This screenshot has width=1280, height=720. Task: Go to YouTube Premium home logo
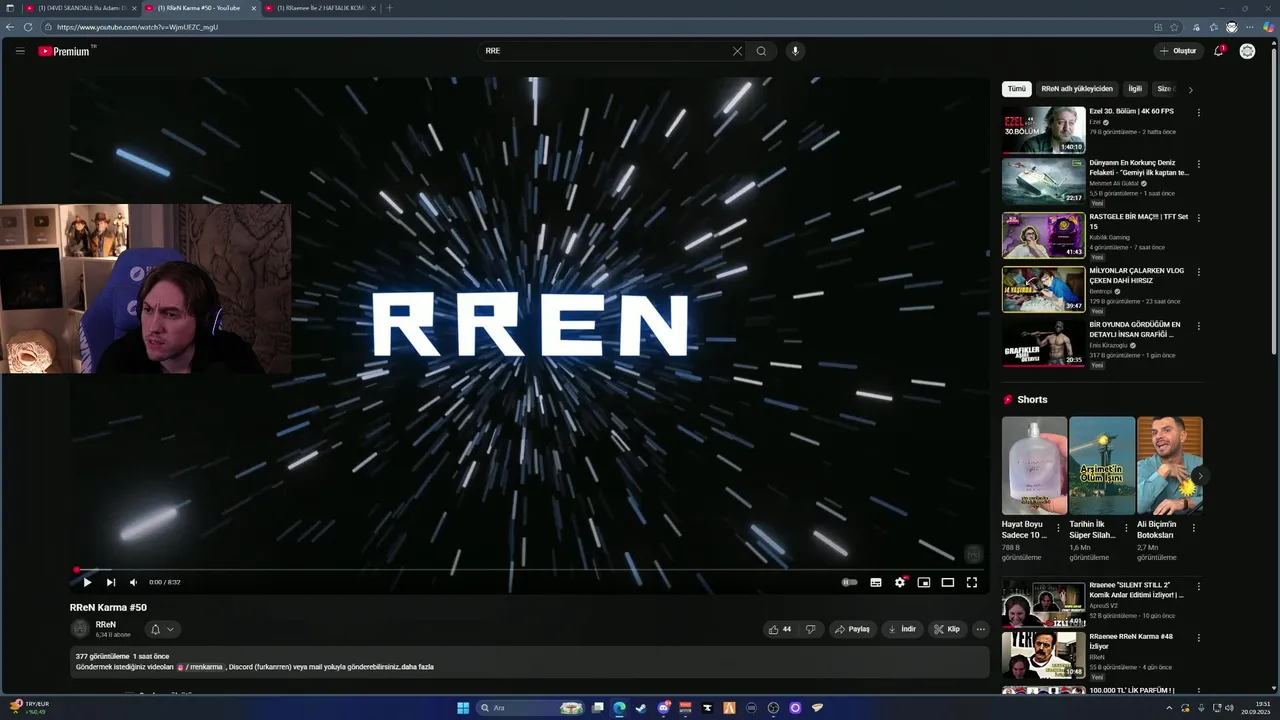tap(64, 51)
